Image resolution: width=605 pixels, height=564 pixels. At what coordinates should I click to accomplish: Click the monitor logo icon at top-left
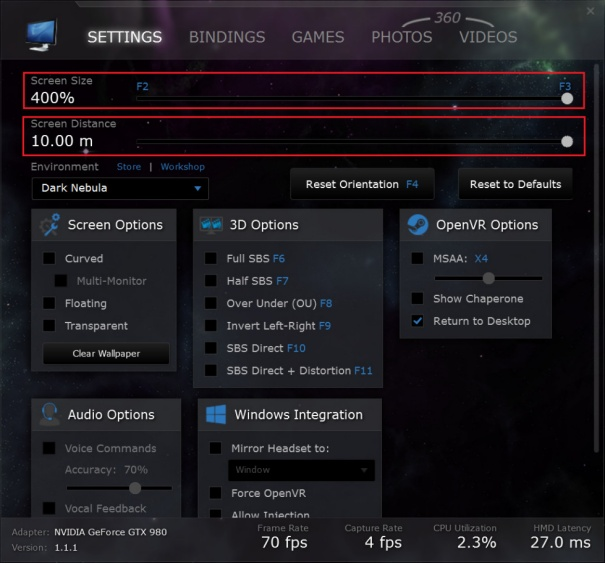41,36
